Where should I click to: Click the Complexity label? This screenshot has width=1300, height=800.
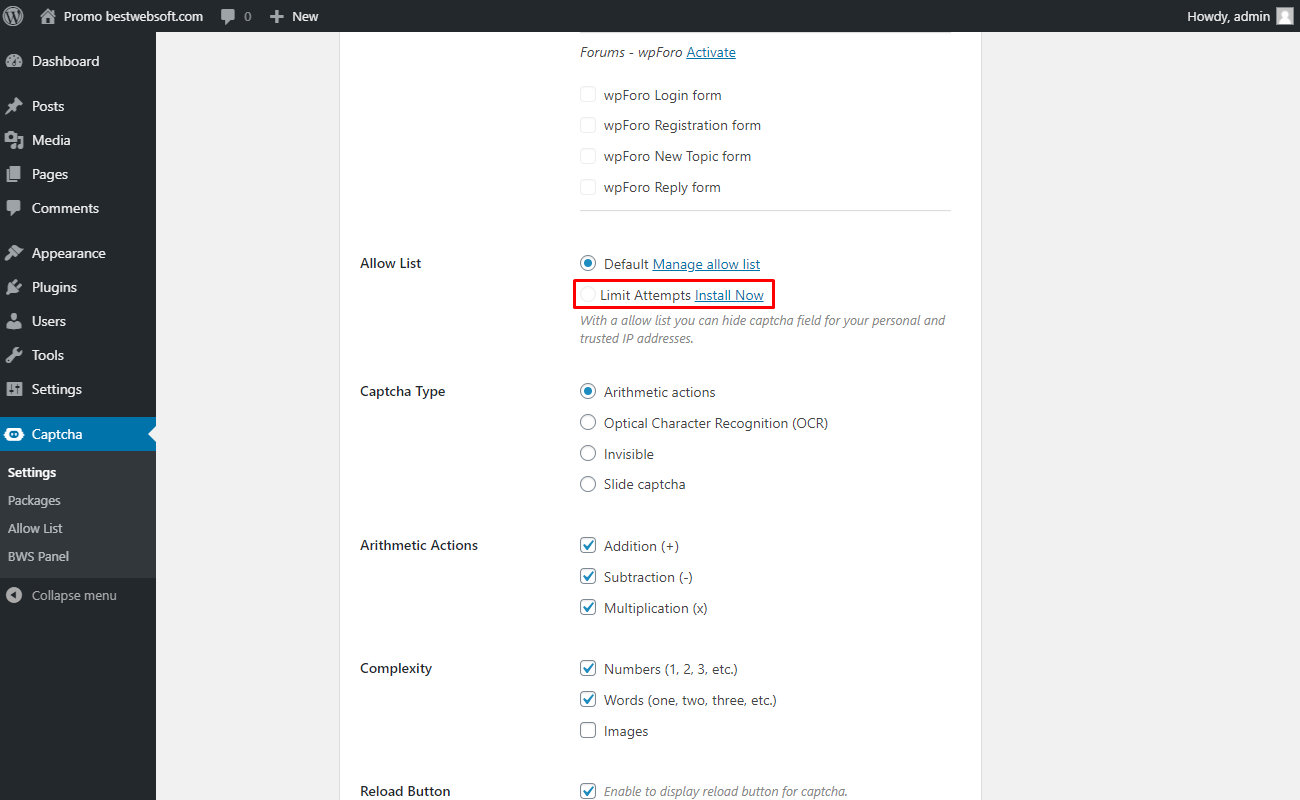pyautogui.click(x=396, y=668)
